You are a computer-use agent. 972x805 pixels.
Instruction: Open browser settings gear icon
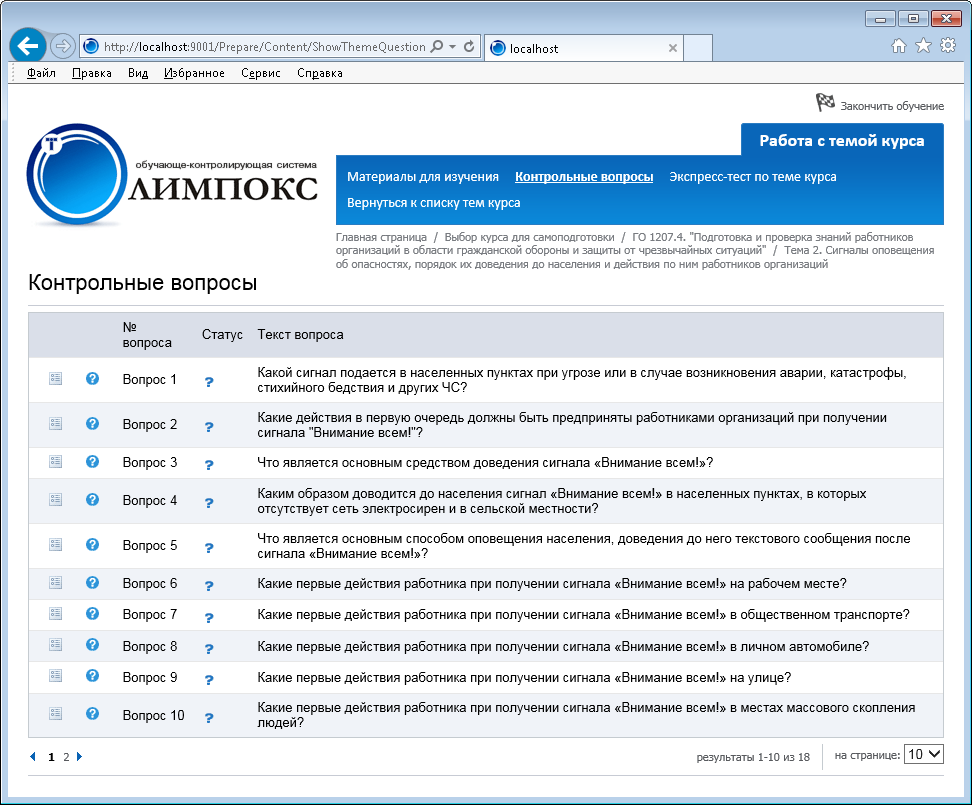point(948,46)
